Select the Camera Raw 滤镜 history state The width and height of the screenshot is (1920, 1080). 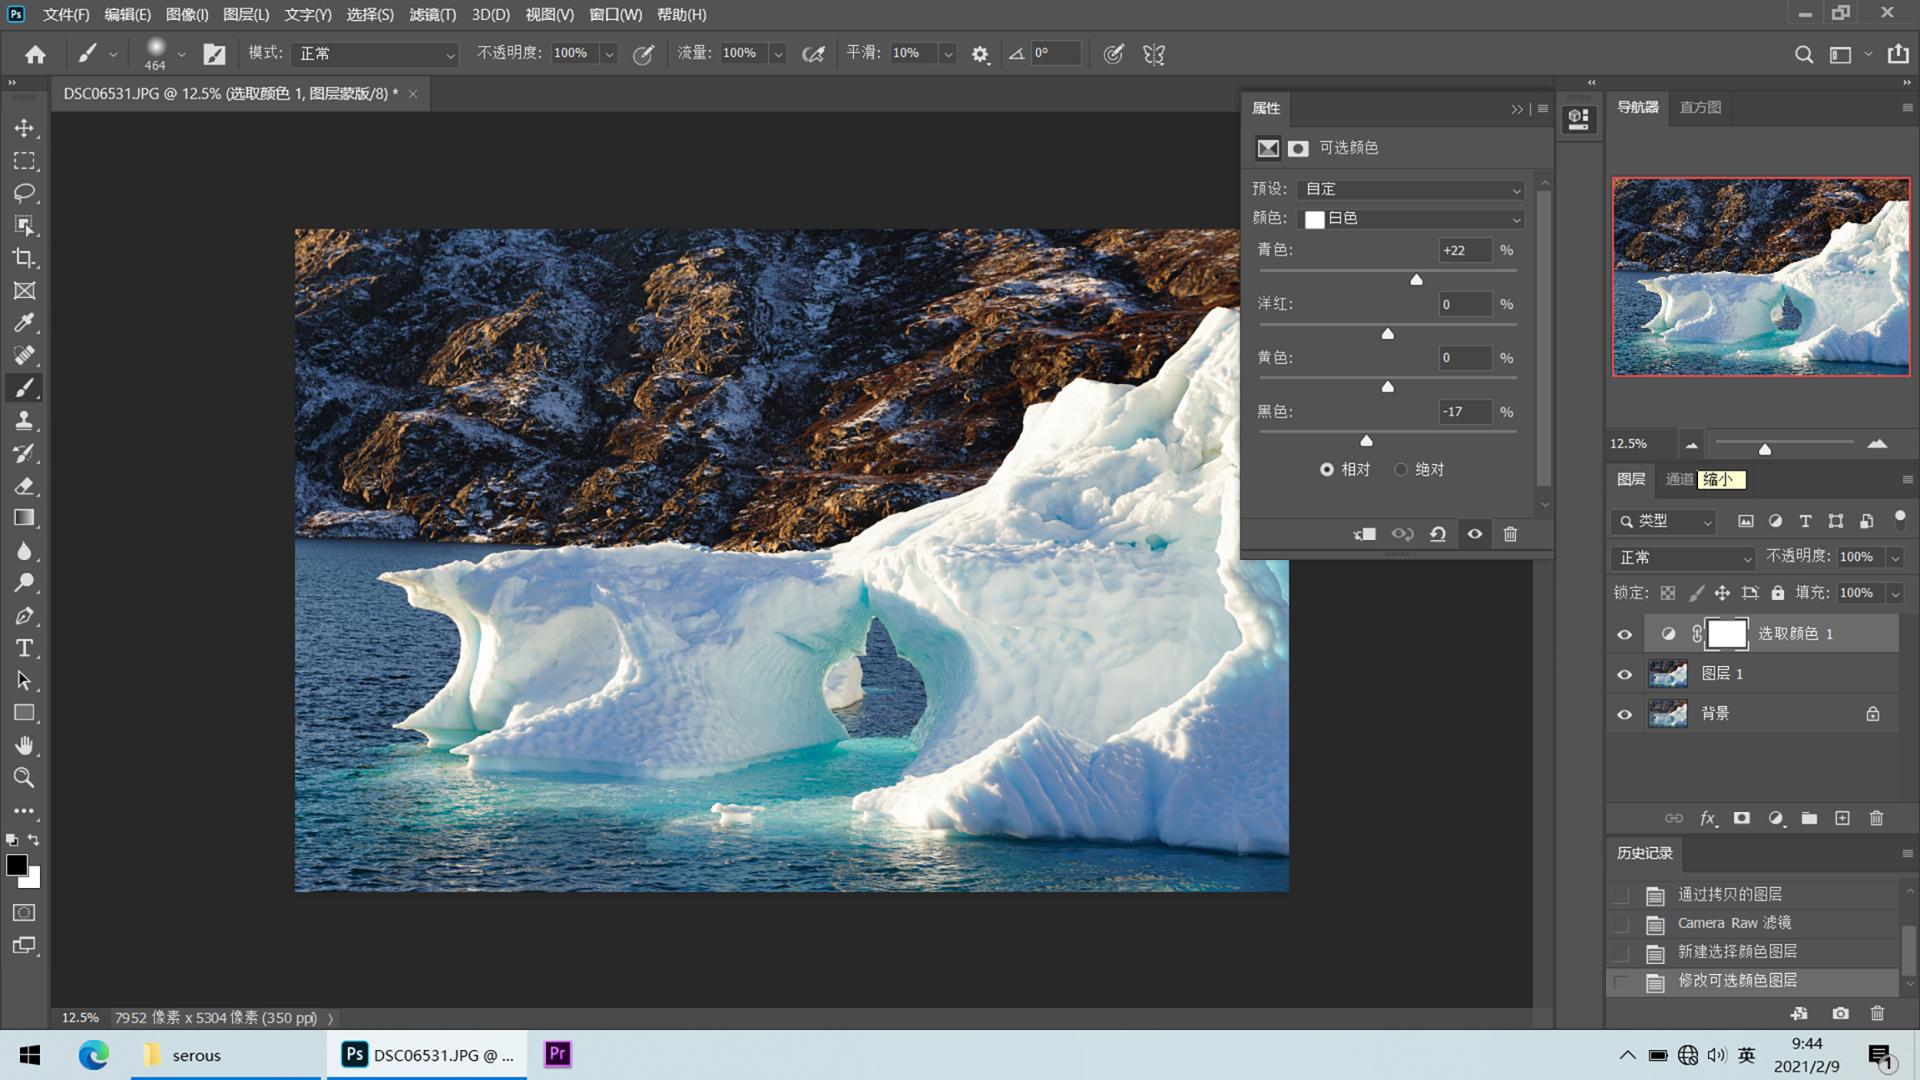point(1733,923)
